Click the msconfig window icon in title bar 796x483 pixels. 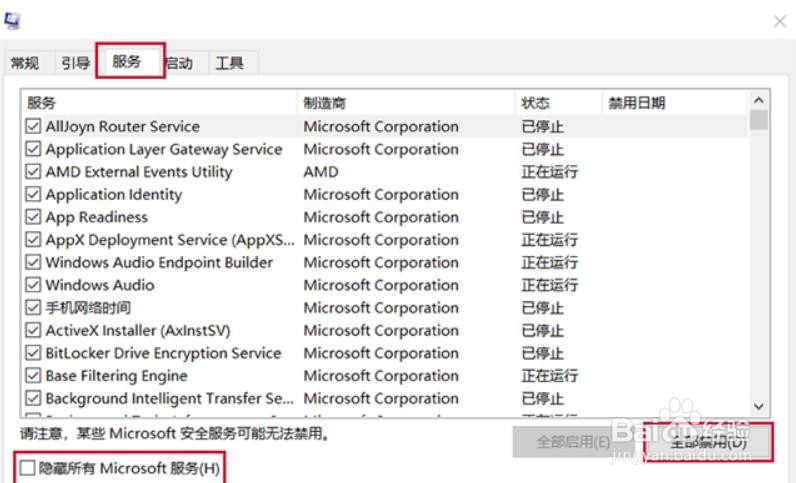13,18
